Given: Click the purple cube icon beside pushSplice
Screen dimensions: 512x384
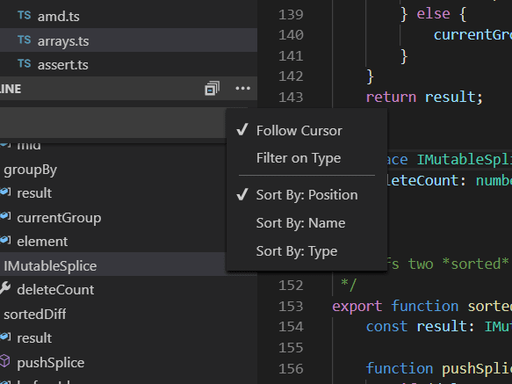Looking at the screenshot, I should click(5, 361).
